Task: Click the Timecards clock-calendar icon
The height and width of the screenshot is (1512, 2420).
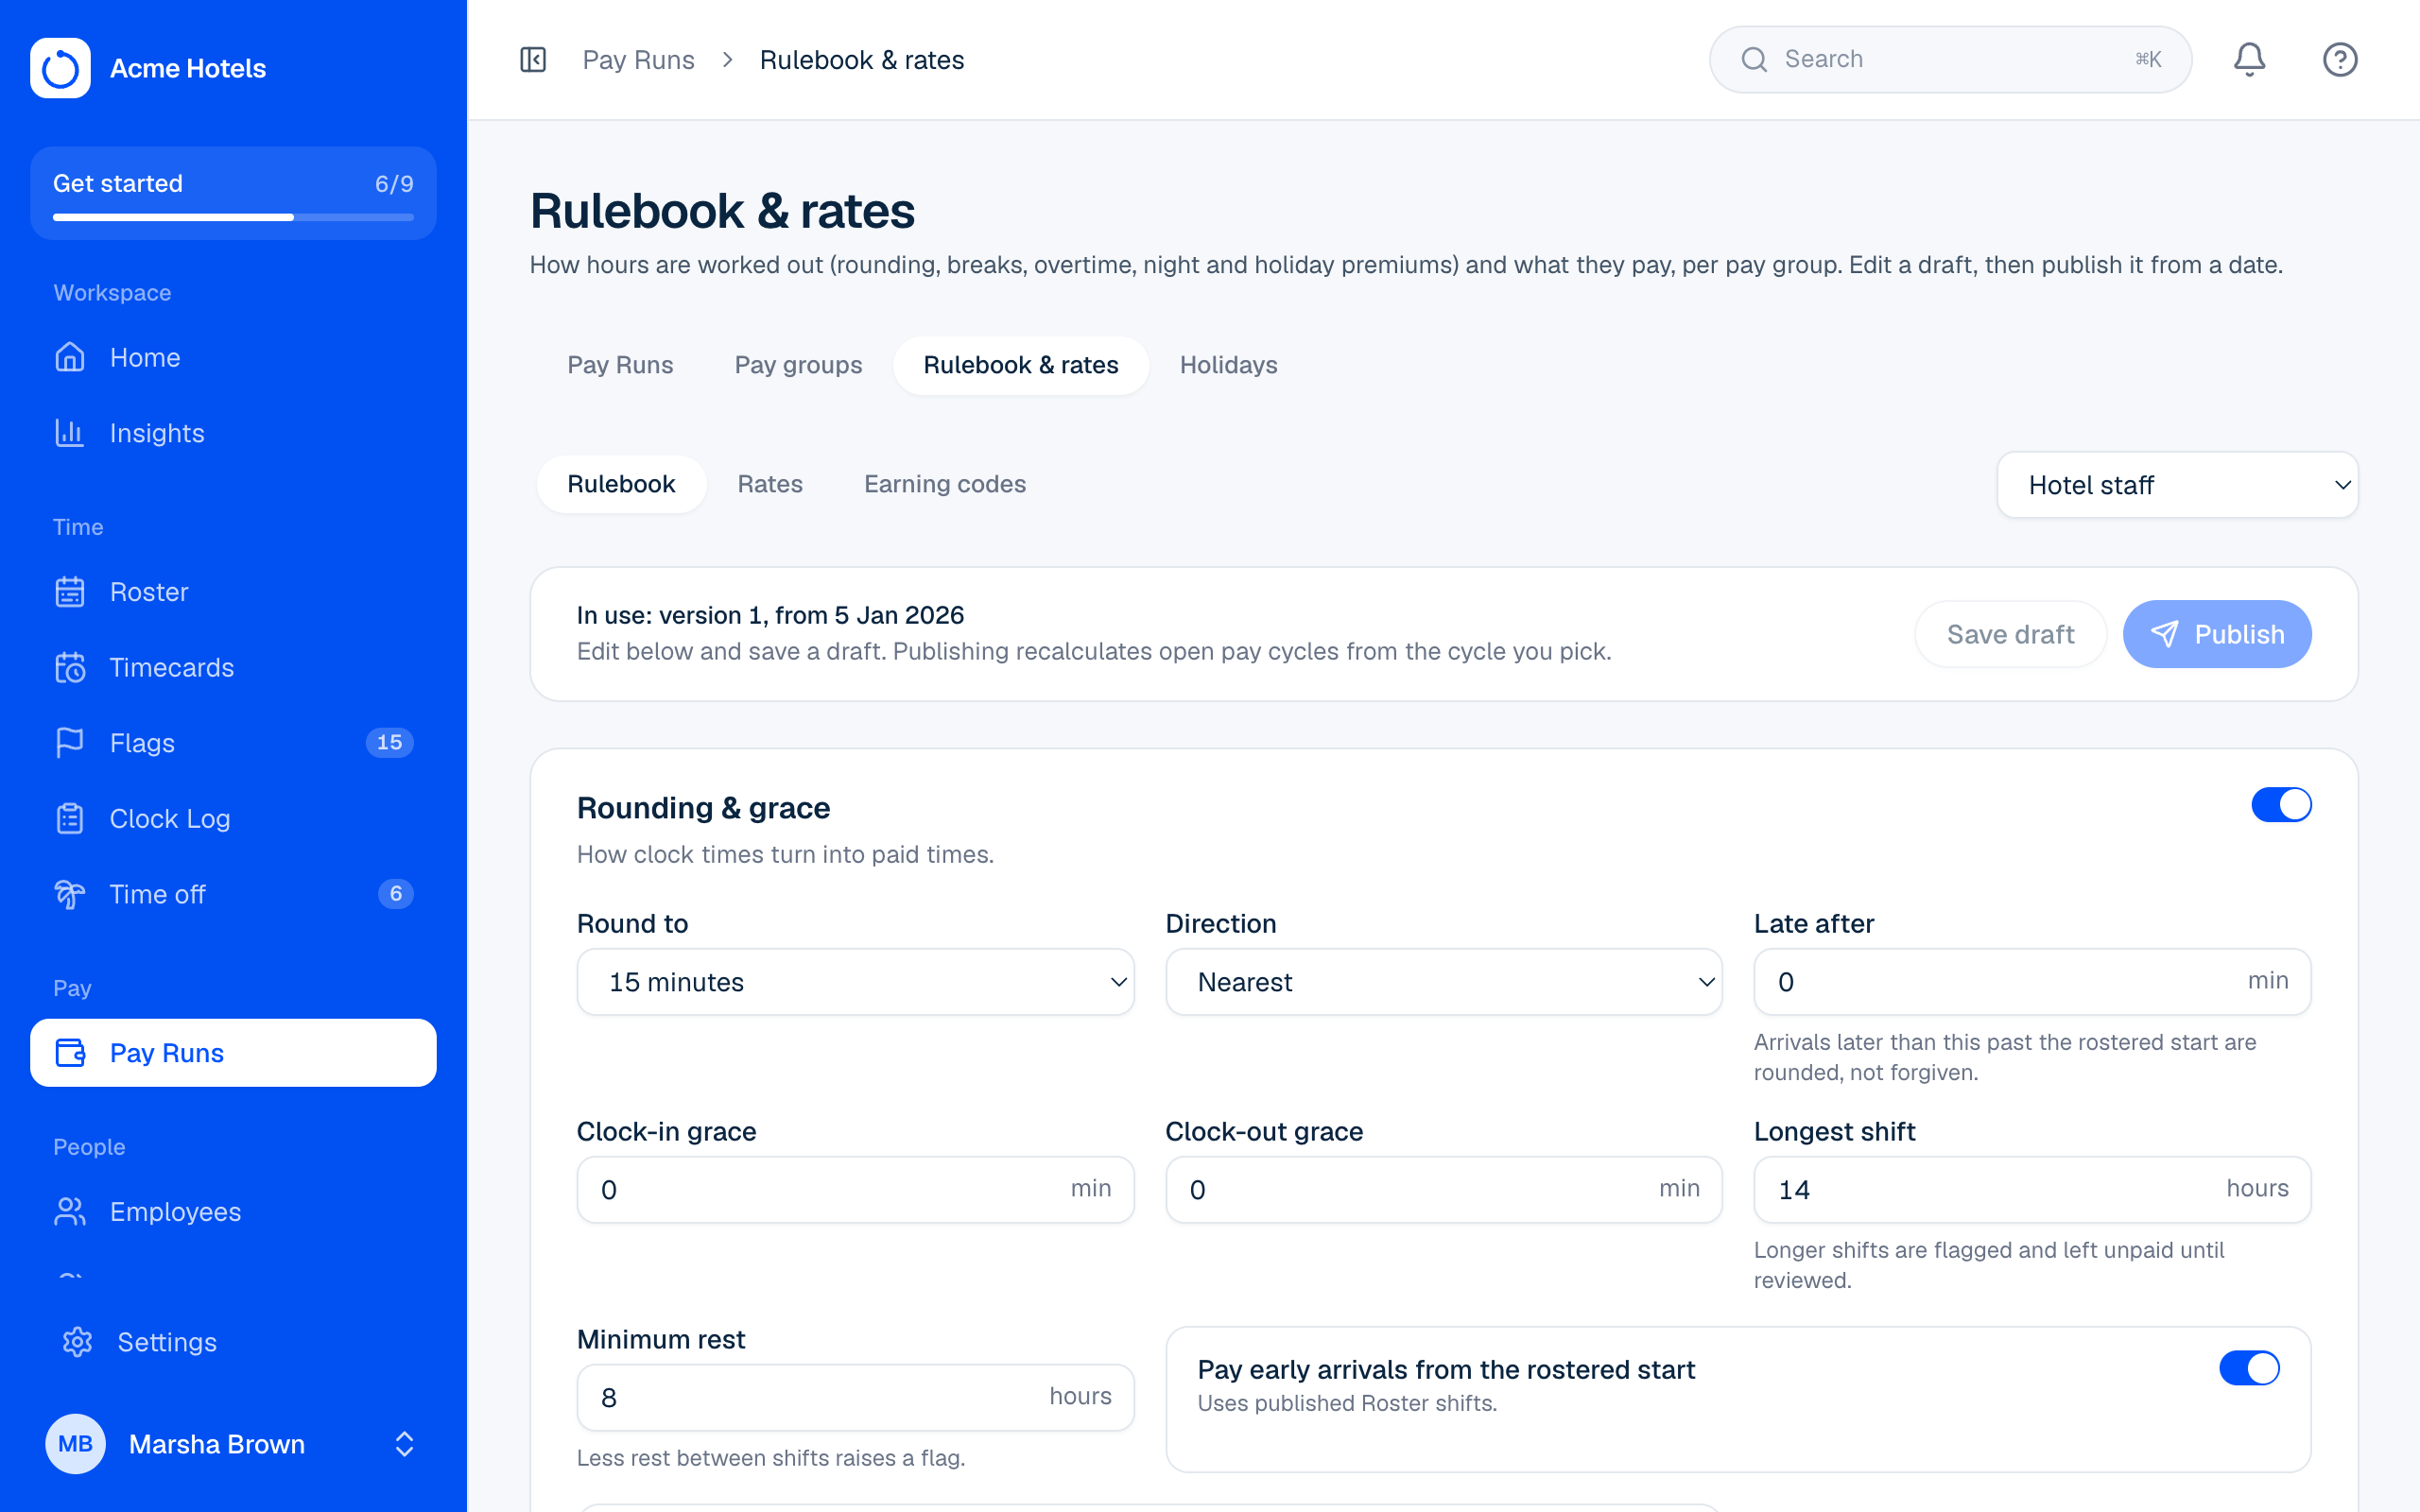Action: click(x=70, y=667)
